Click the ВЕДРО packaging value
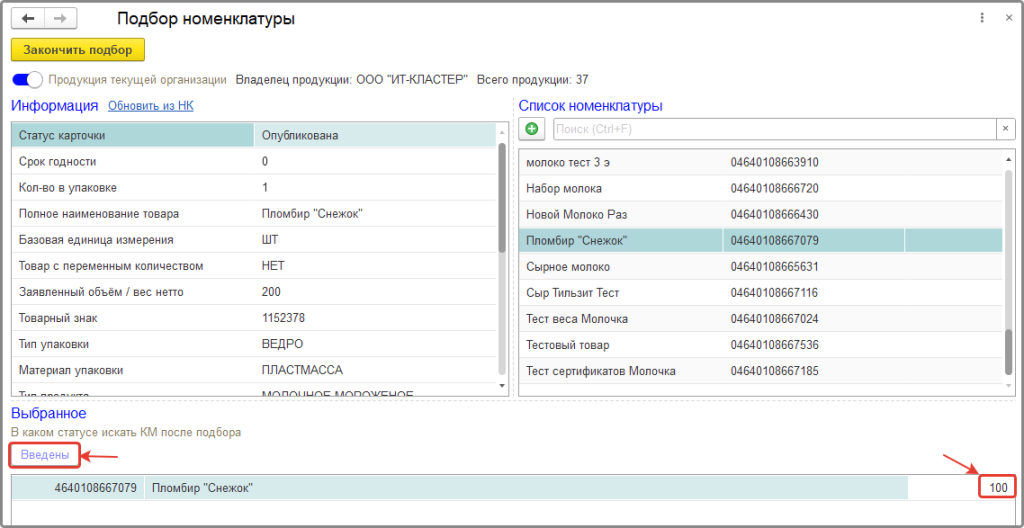Screen dimensions: 1024x528 [282, 344]
